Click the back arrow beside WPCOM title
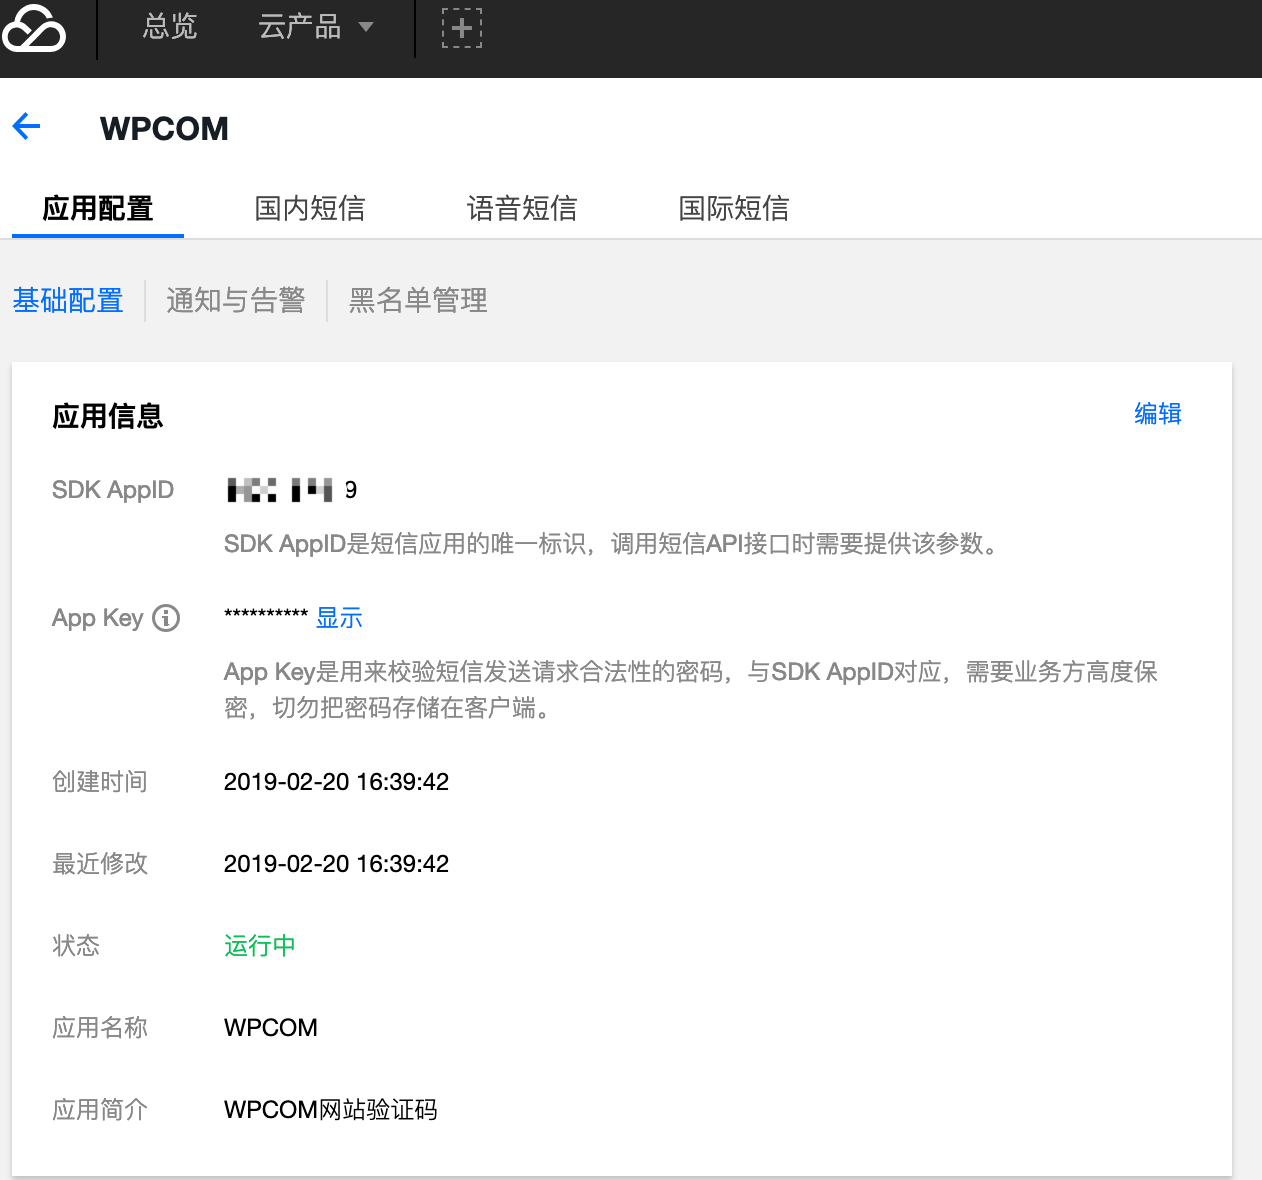Image resolution: width=1262 pixels, height=1180 pixels. point(25,127)
